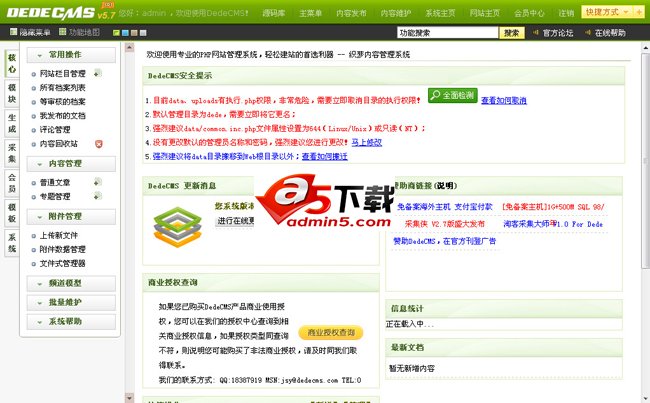Viewport: 650px width, 403px height.
Task: Open the 官方论坛 link
Action: [558, 33]
